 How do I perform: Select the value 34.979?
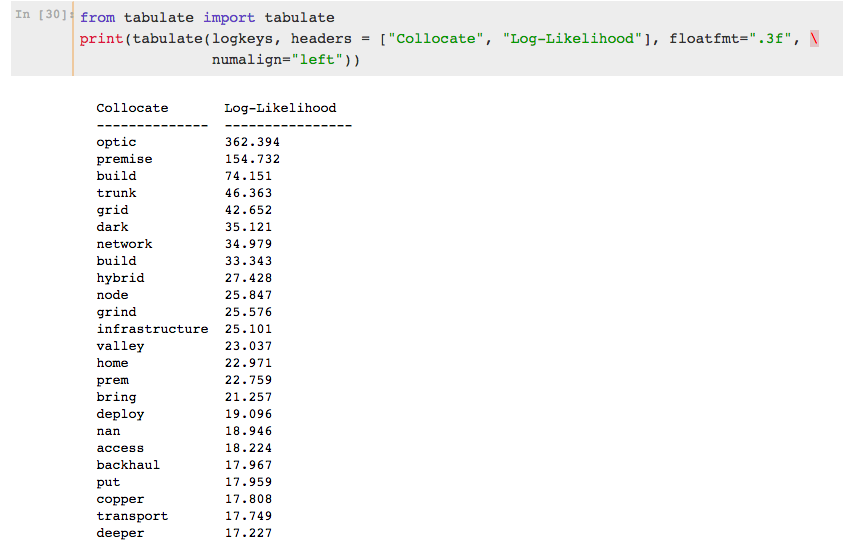click(248, 244)
